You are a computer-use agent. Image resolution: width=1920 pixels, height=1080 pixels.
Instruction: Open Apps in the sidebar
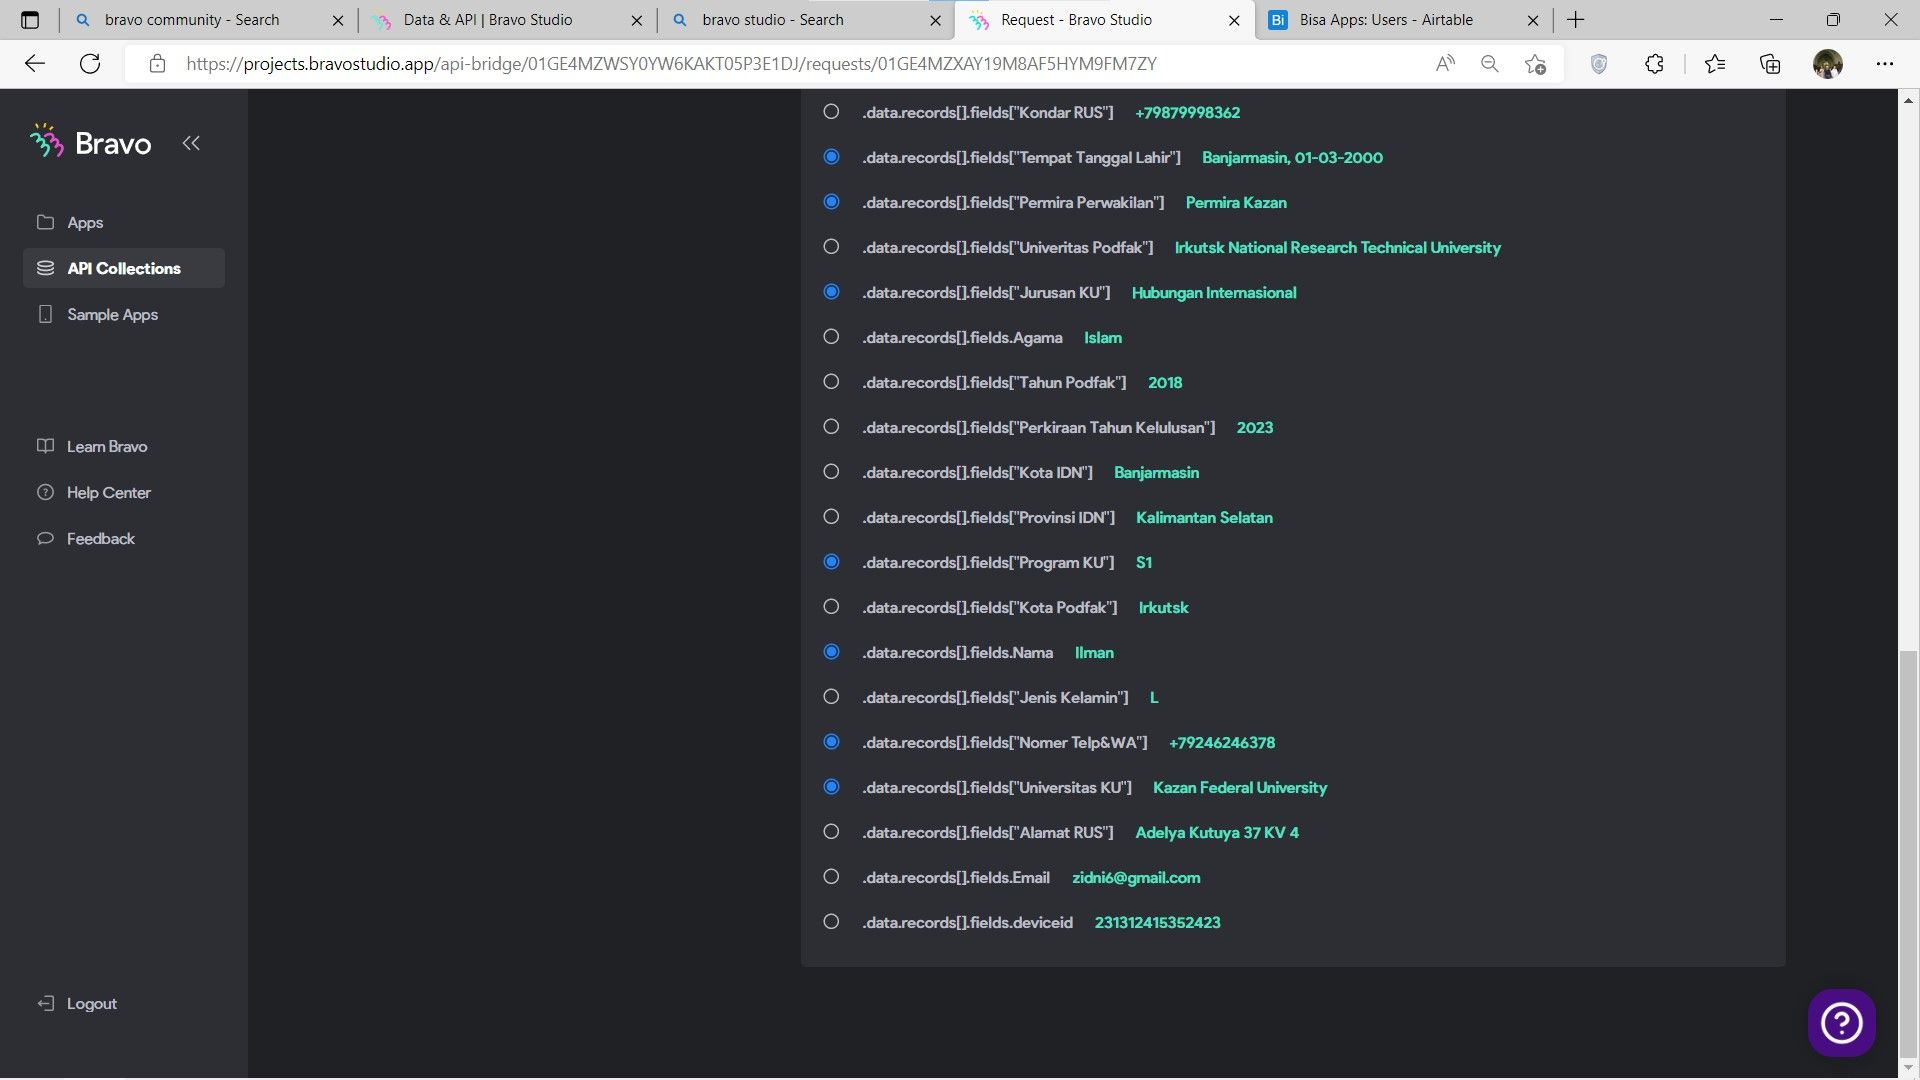coord(124,222)
